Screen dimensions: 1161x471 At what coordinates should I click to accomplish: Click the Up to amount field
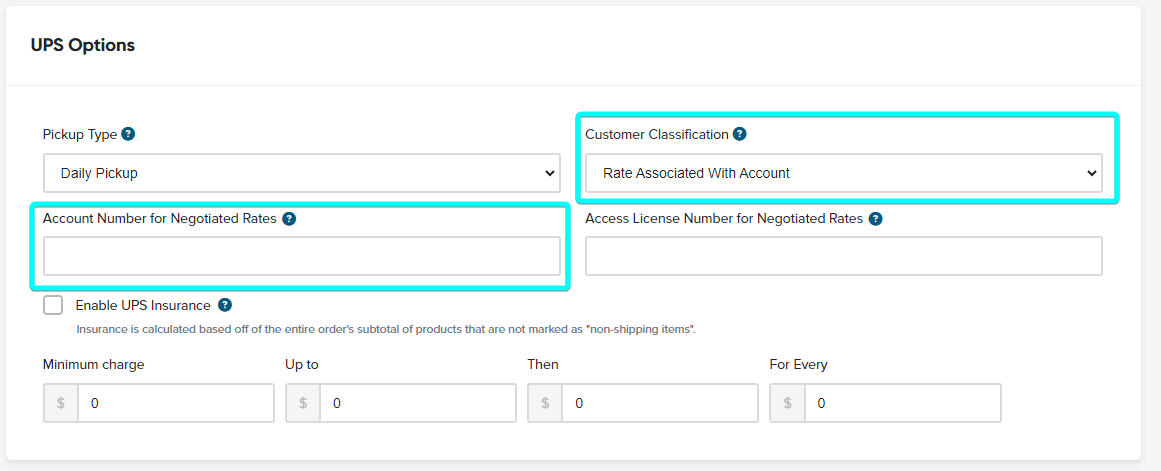tap(418, 403)
